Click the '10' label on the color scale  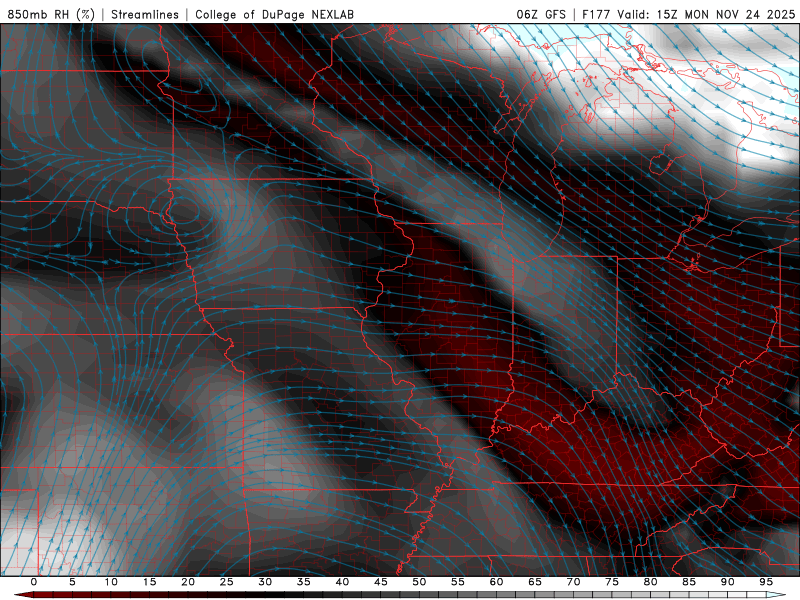(x=111, y=582)
